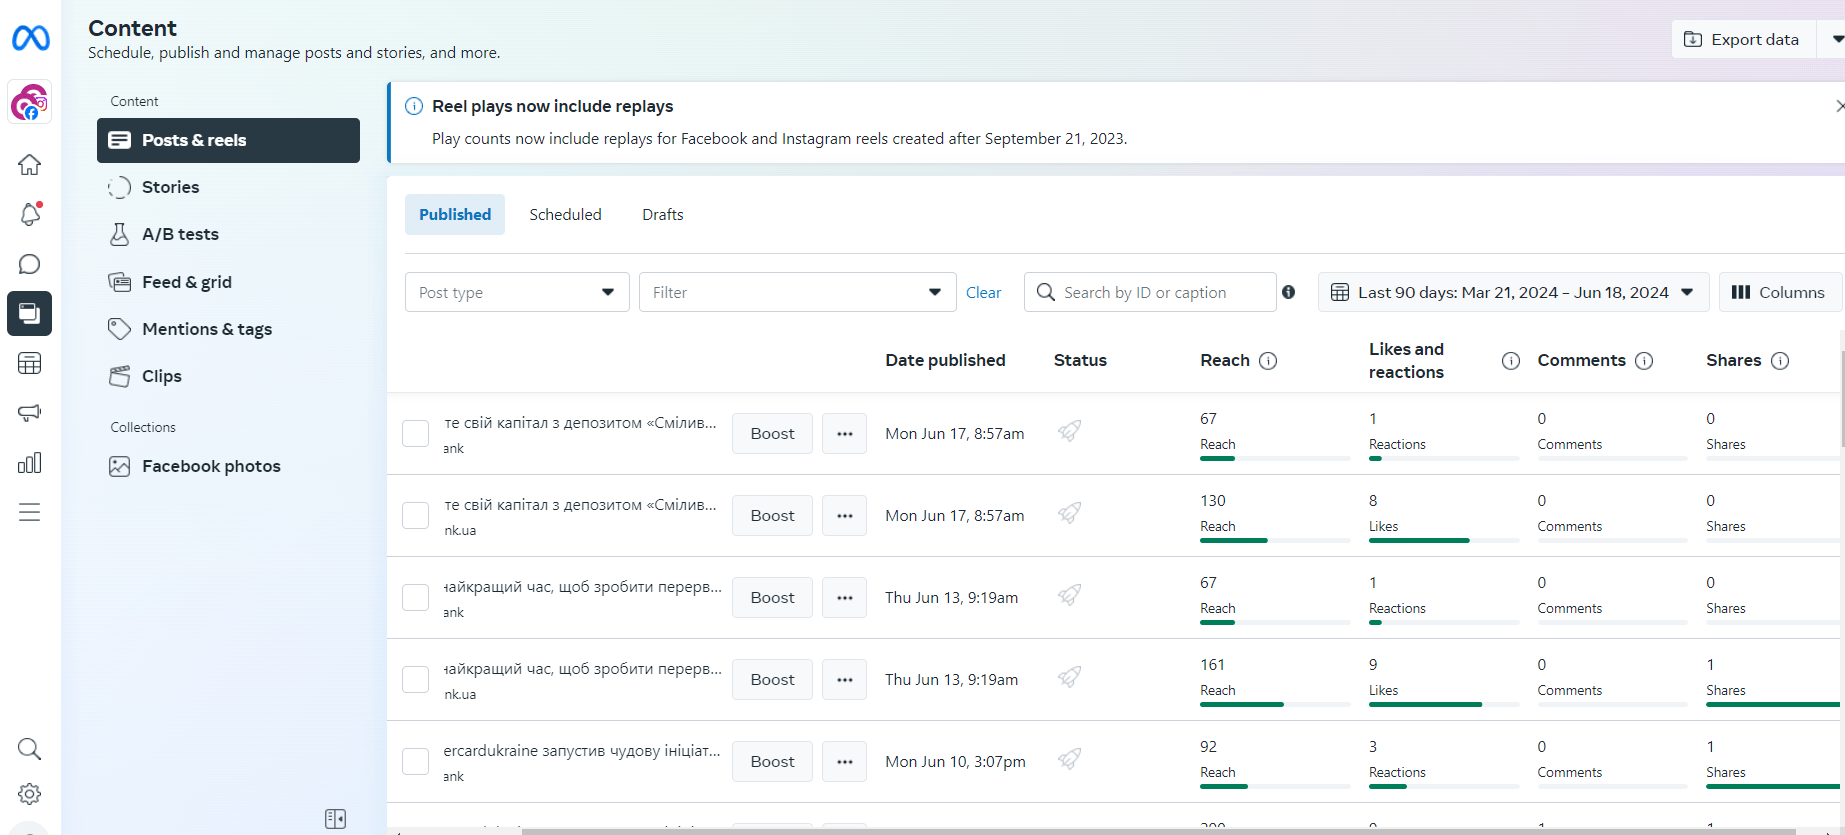1845x835 pixels.
Task: Go to Home in the sidebar
Action: pyautogui.click(x=30, y=164)
